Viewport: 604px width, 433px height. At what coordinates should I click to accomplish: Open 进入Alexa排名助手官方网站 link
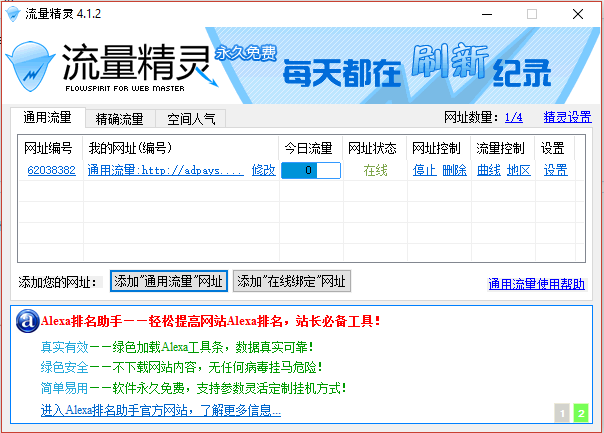tap(161, 410)
